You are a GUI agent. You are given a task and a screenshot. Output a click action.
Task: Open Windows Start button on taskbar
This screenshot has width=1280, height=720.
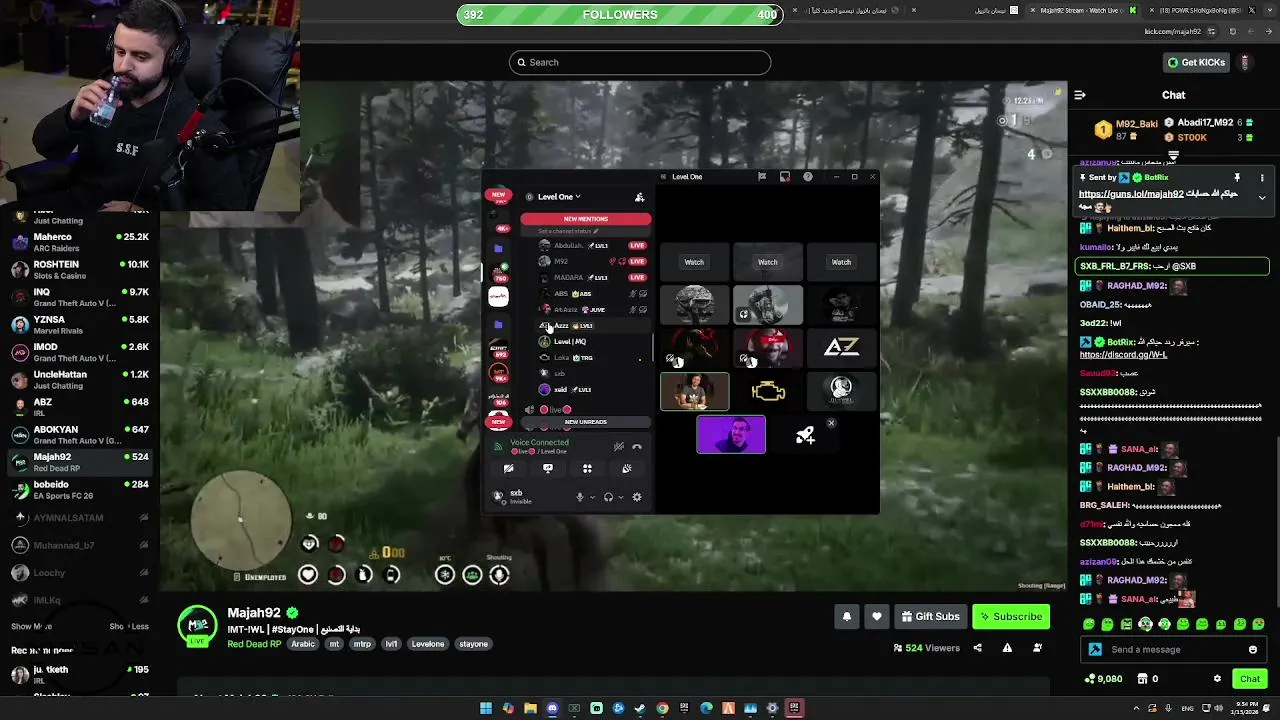coord(486,708)
